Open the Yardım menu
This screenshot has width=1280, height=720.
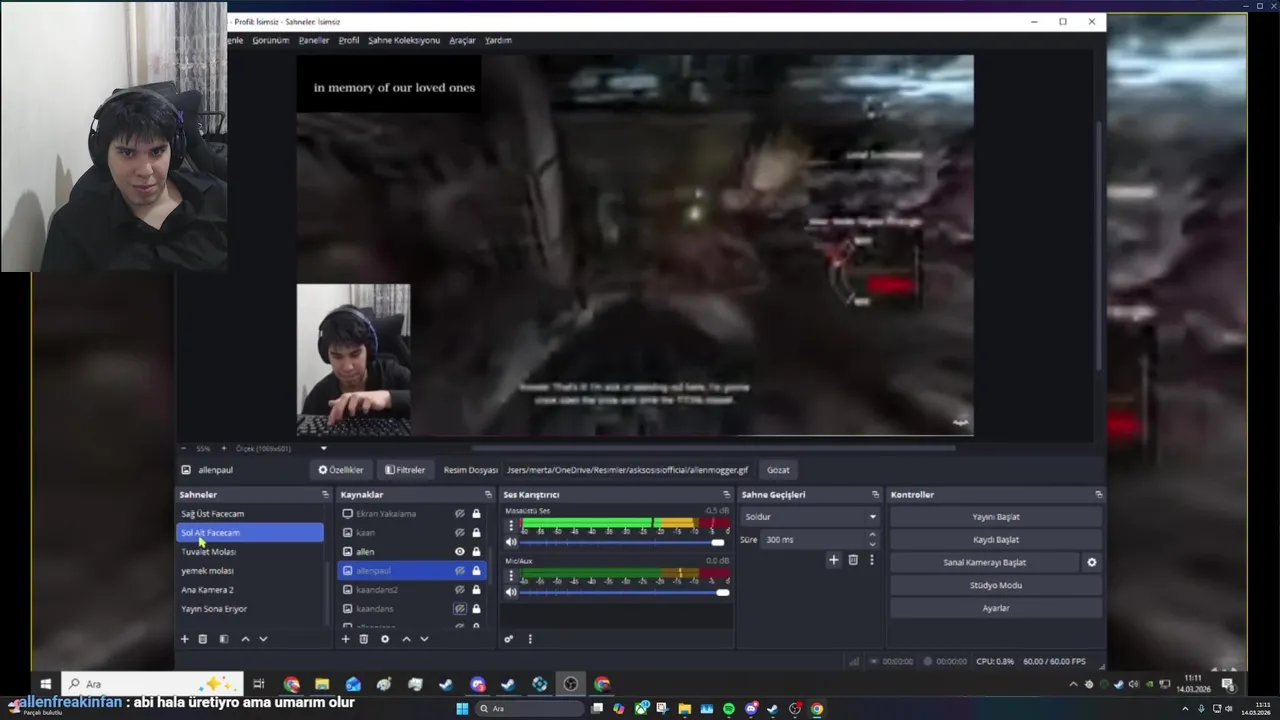pos(498,40)
